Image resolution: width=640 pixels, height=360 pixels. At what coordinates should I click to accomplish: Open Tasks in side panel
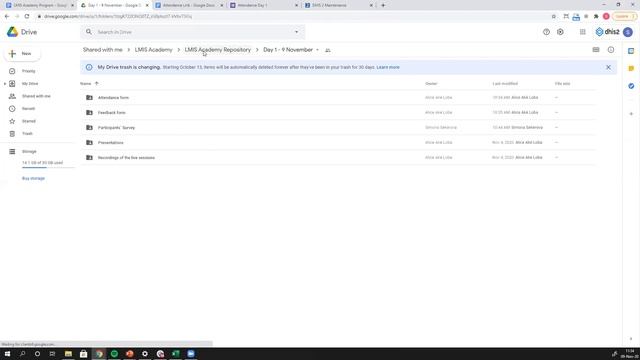pos(631,86)
